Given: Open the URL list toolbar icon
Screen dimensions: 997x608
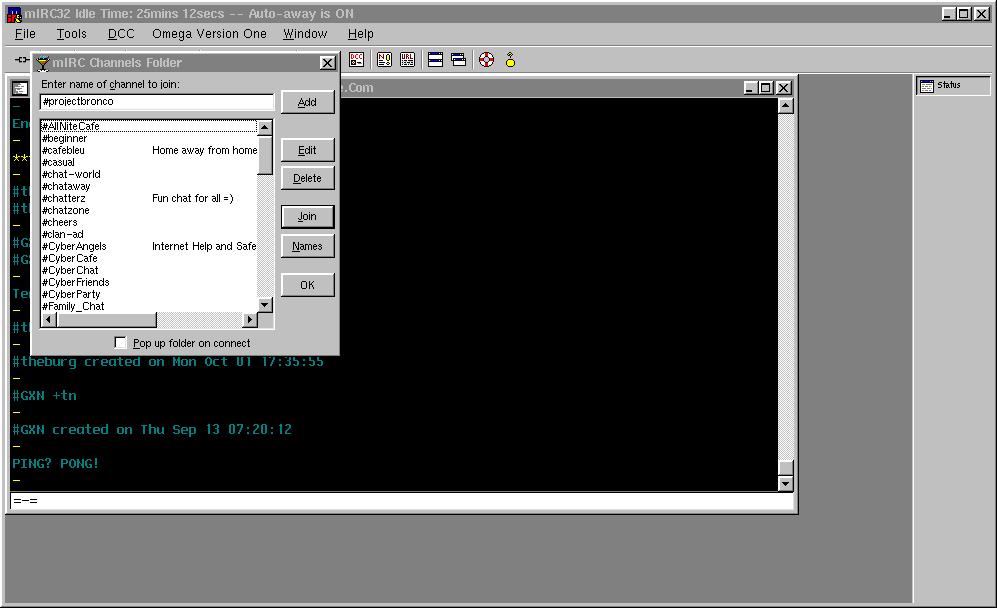Looking at the screenshot, I should 408,60.
